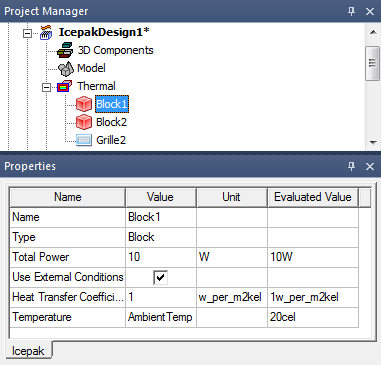This screenshot has height=365, width=381.
Task: Click the Model geometry icon
Action: click(x=66, y=69)
